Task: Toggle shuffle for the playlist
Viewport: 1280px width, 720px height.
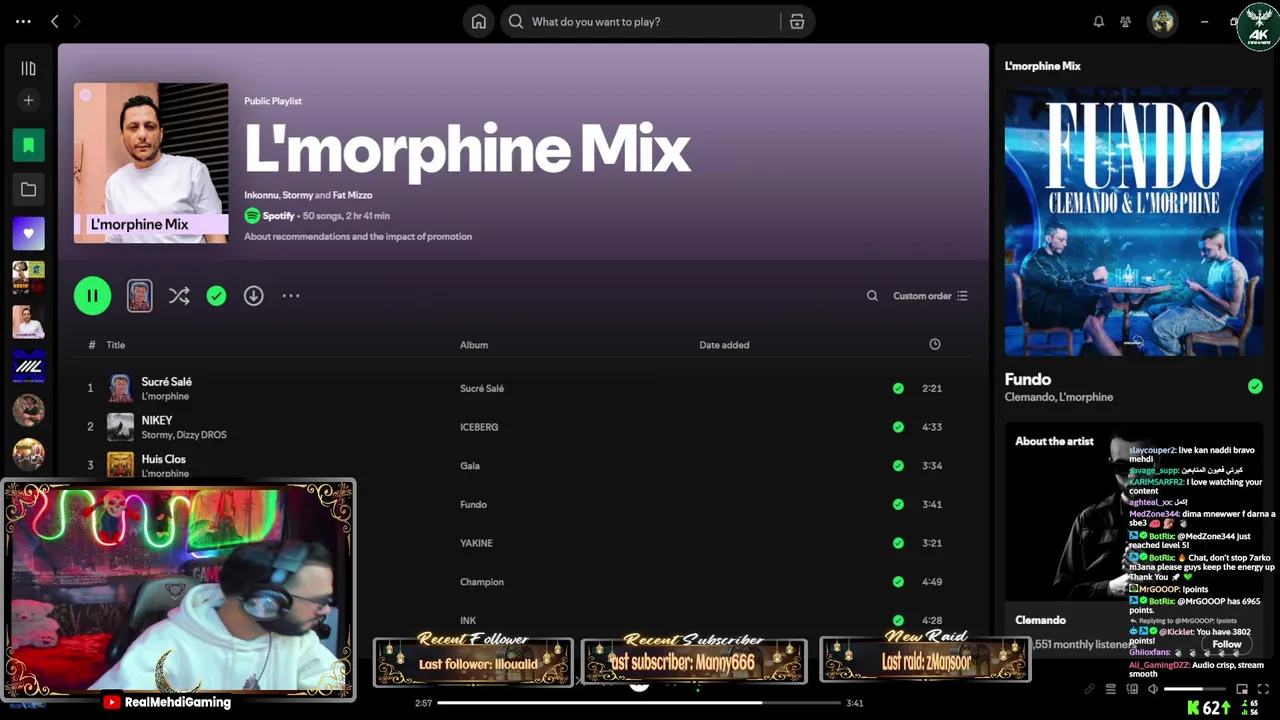Action: click(x=179, y=296)
